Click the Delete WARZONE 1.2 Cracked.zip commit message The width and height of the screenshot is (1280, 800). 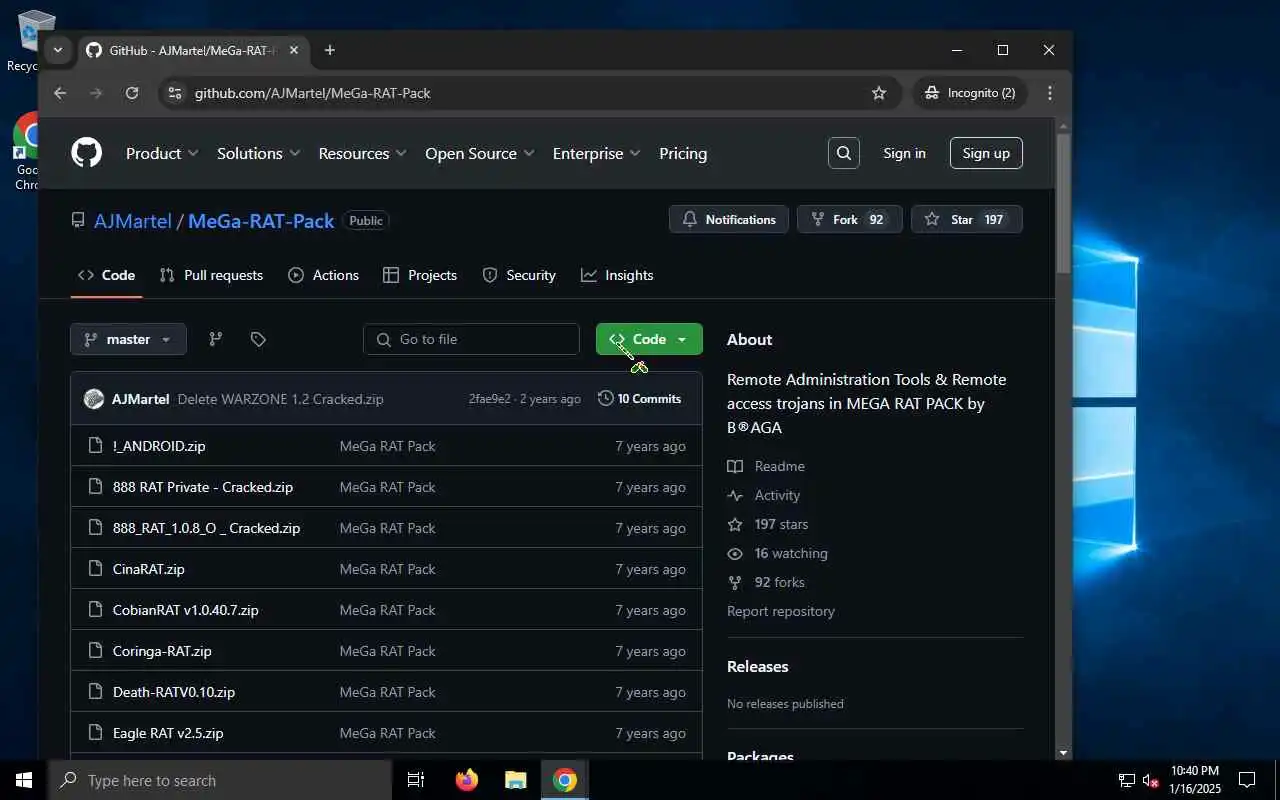click(x=281, y=399)
